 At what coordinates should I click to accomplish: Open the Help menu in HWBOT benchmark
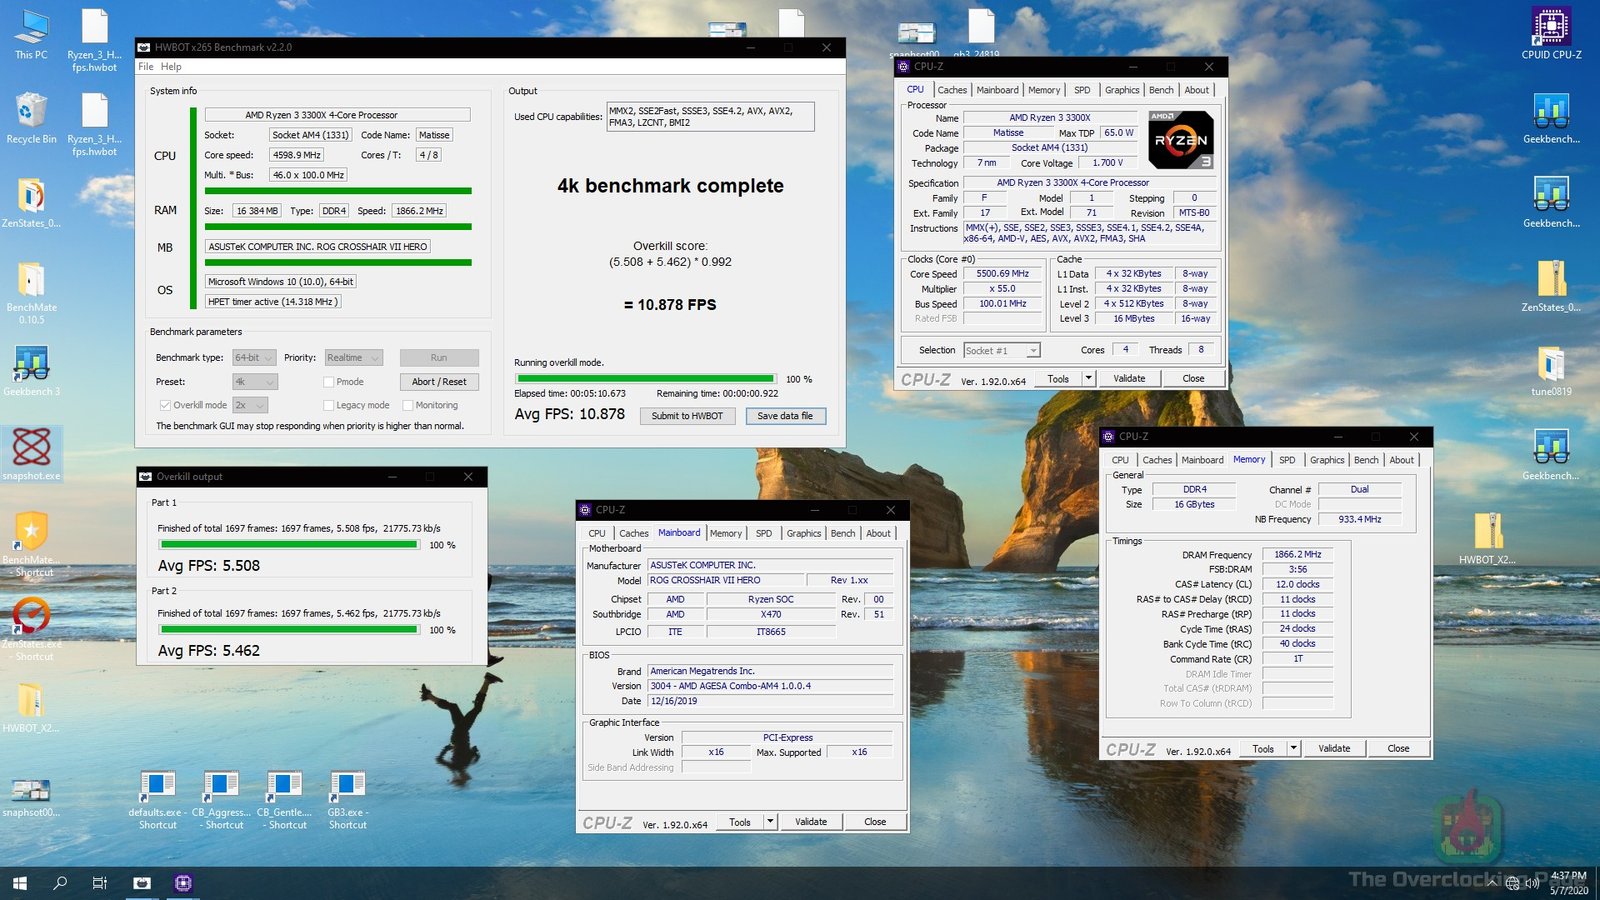[171, 67]
